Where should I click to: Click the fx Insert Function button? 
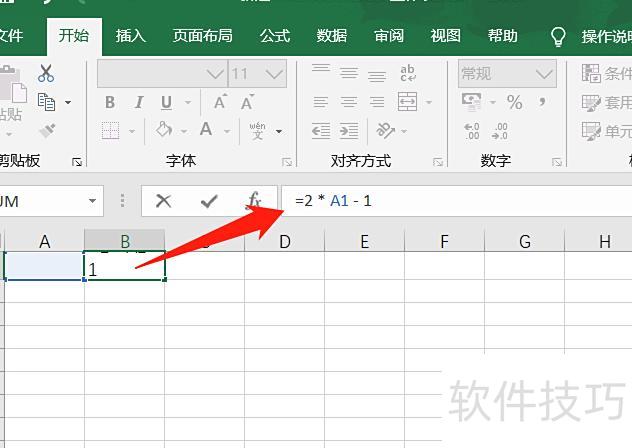254,200
